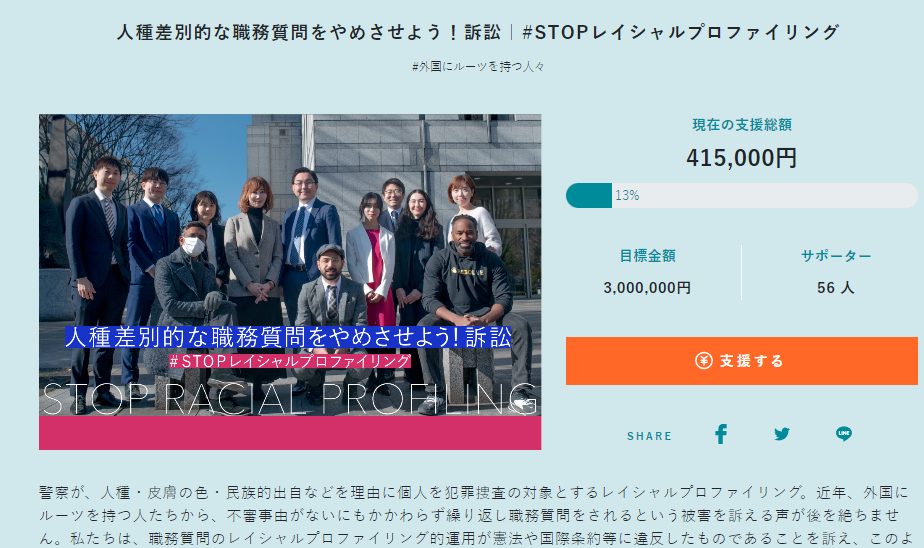Share the campaign on Facebook

click(721, 434)
